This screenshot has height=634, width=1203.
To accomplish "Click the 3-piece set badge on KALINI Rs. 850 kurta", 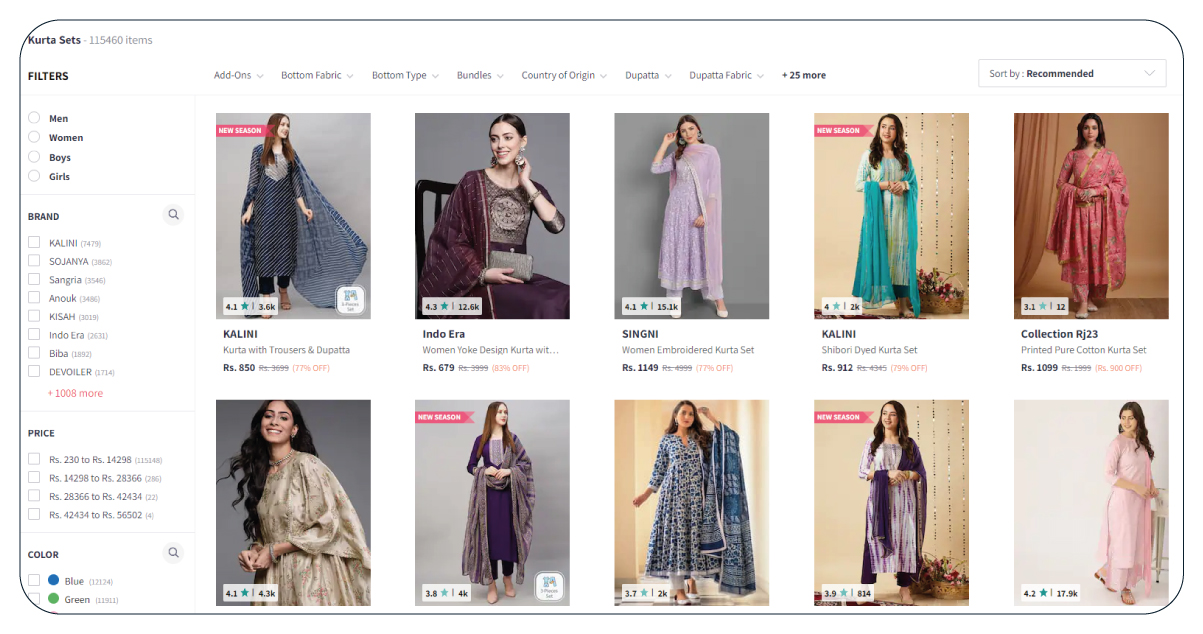I will click(350, 299).
